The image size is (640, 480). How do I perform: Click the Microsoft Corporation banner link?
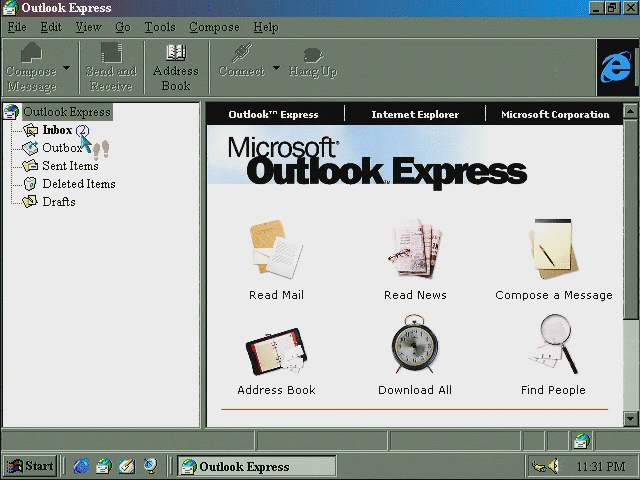point(555,114)
